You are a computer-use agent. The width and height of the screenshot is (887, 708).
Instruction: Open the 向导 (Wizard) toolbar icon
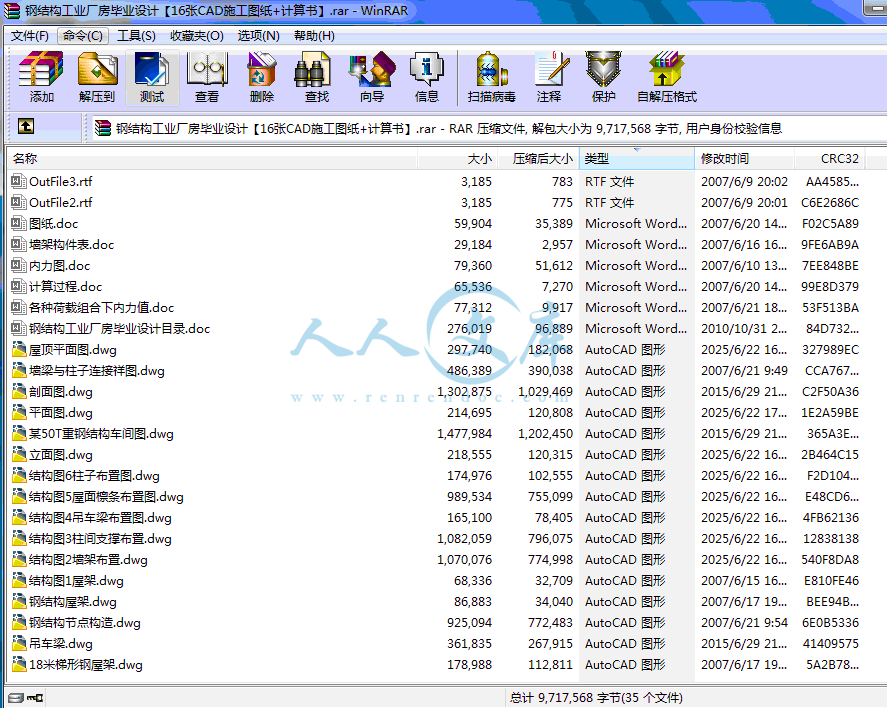372,70
